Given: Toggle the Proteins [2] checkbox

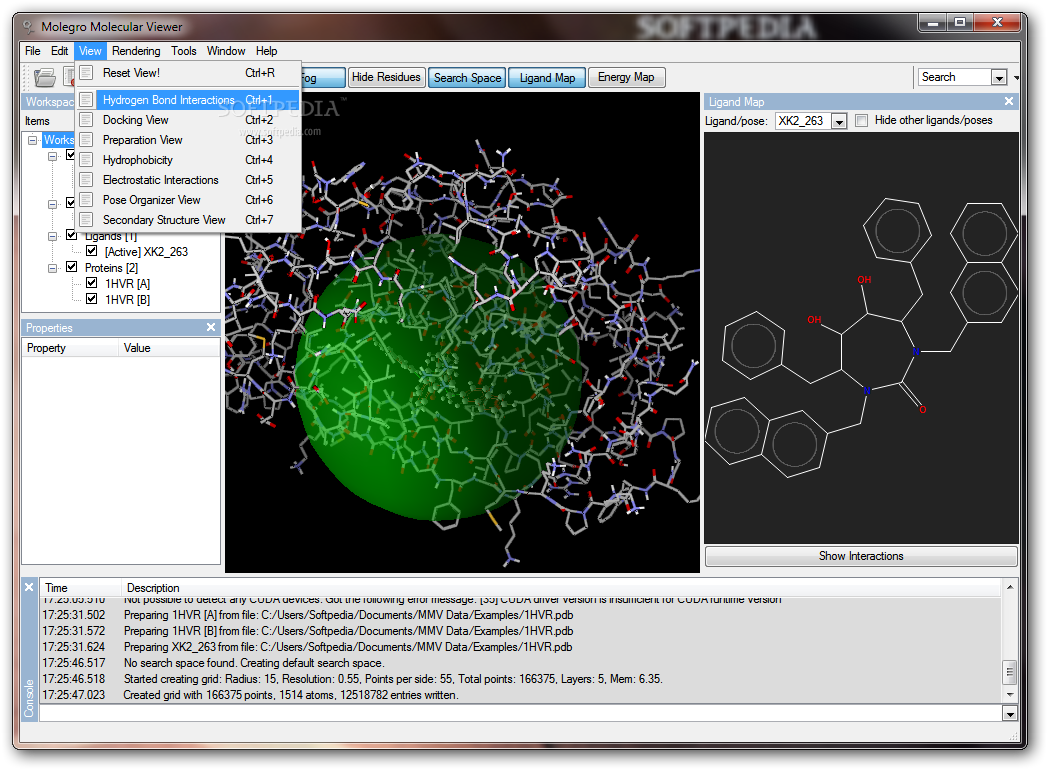Looking at the screenshot, I should click(x=72, y=267).
